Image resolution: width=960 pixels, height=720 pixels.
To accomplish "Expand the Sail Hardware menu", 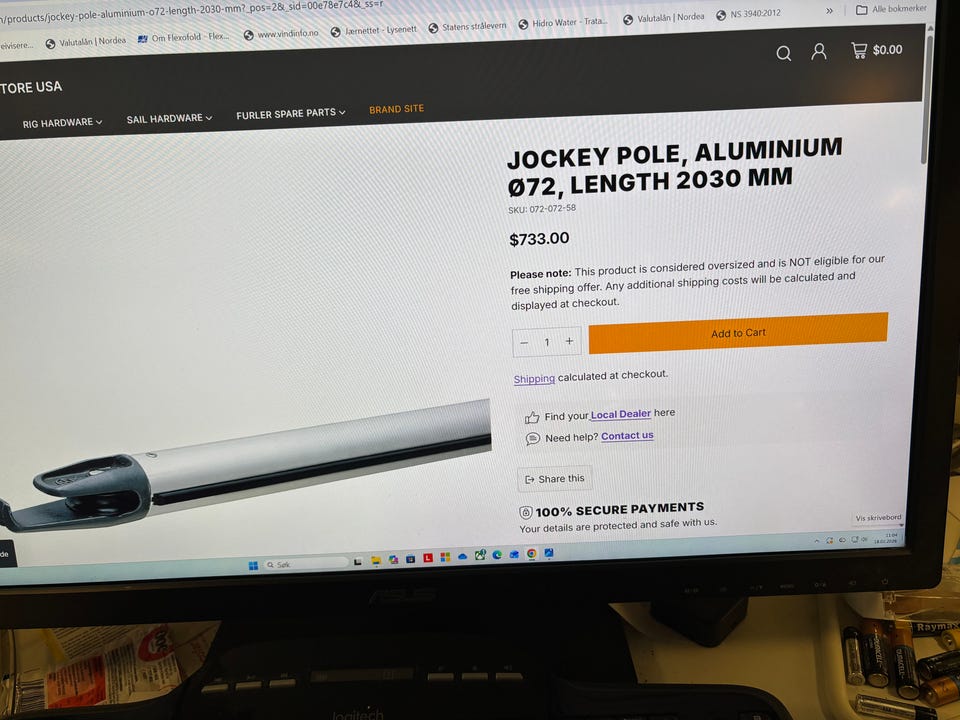I will (x=169, y=118).
